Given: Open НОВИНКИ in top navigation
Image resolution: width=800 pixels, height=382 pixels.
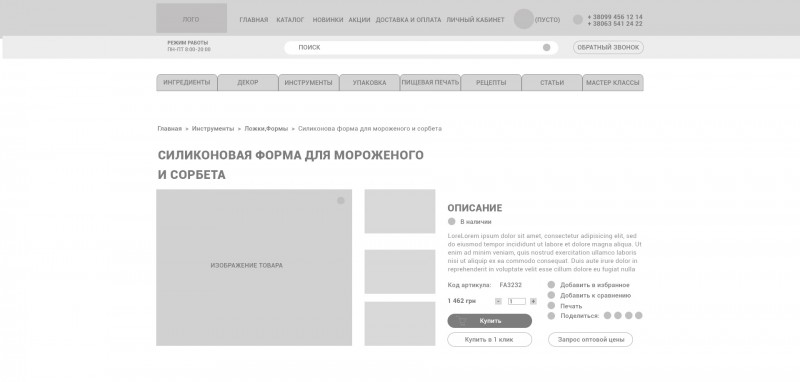Looking at the screenshot, I should (x=328, y=20).
